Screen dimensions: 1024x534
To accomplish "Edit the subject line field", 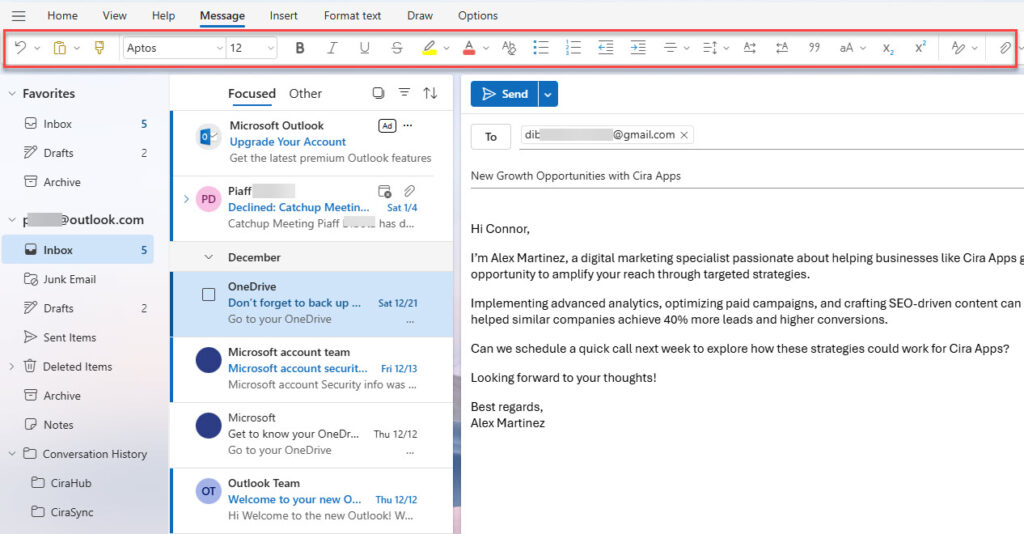I will [747, 176].
